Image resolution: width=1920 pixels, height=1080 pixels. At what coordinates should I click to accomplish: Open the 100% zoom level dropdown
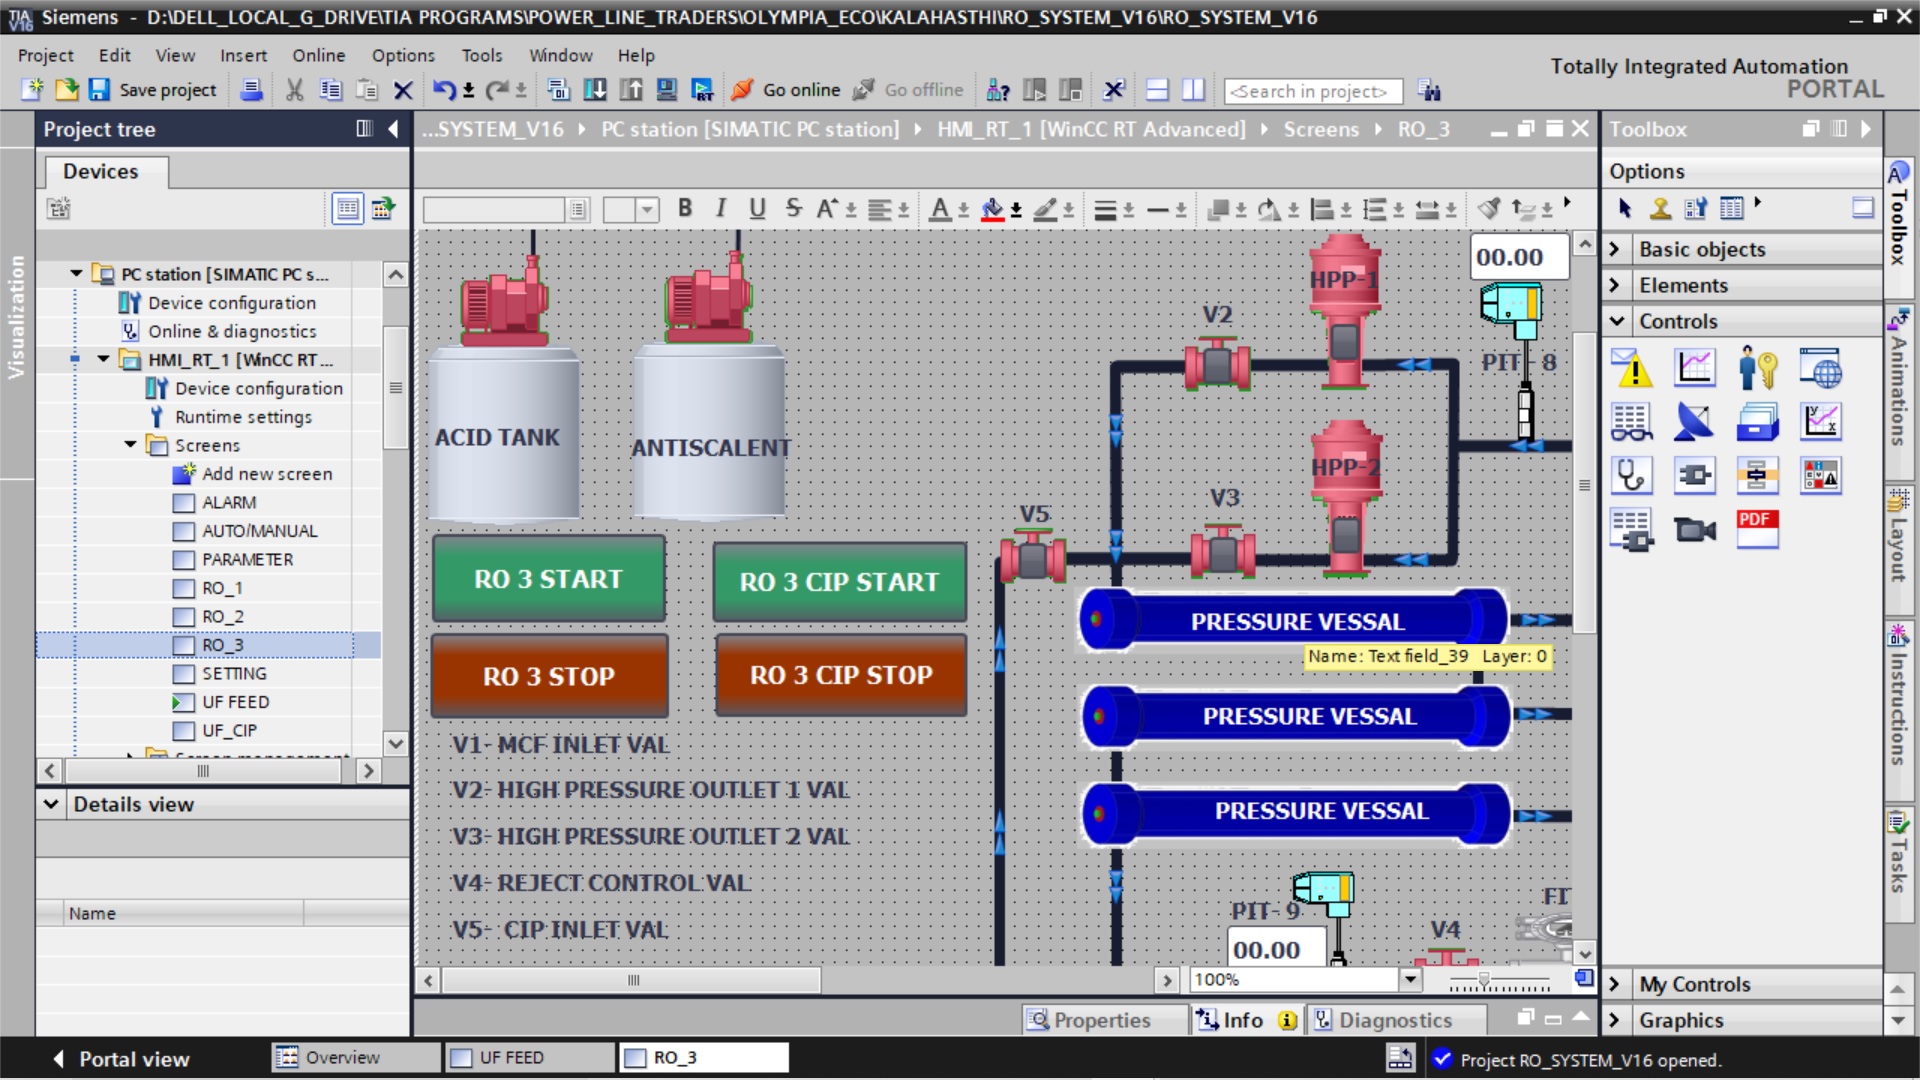(x=1410, y=980)
